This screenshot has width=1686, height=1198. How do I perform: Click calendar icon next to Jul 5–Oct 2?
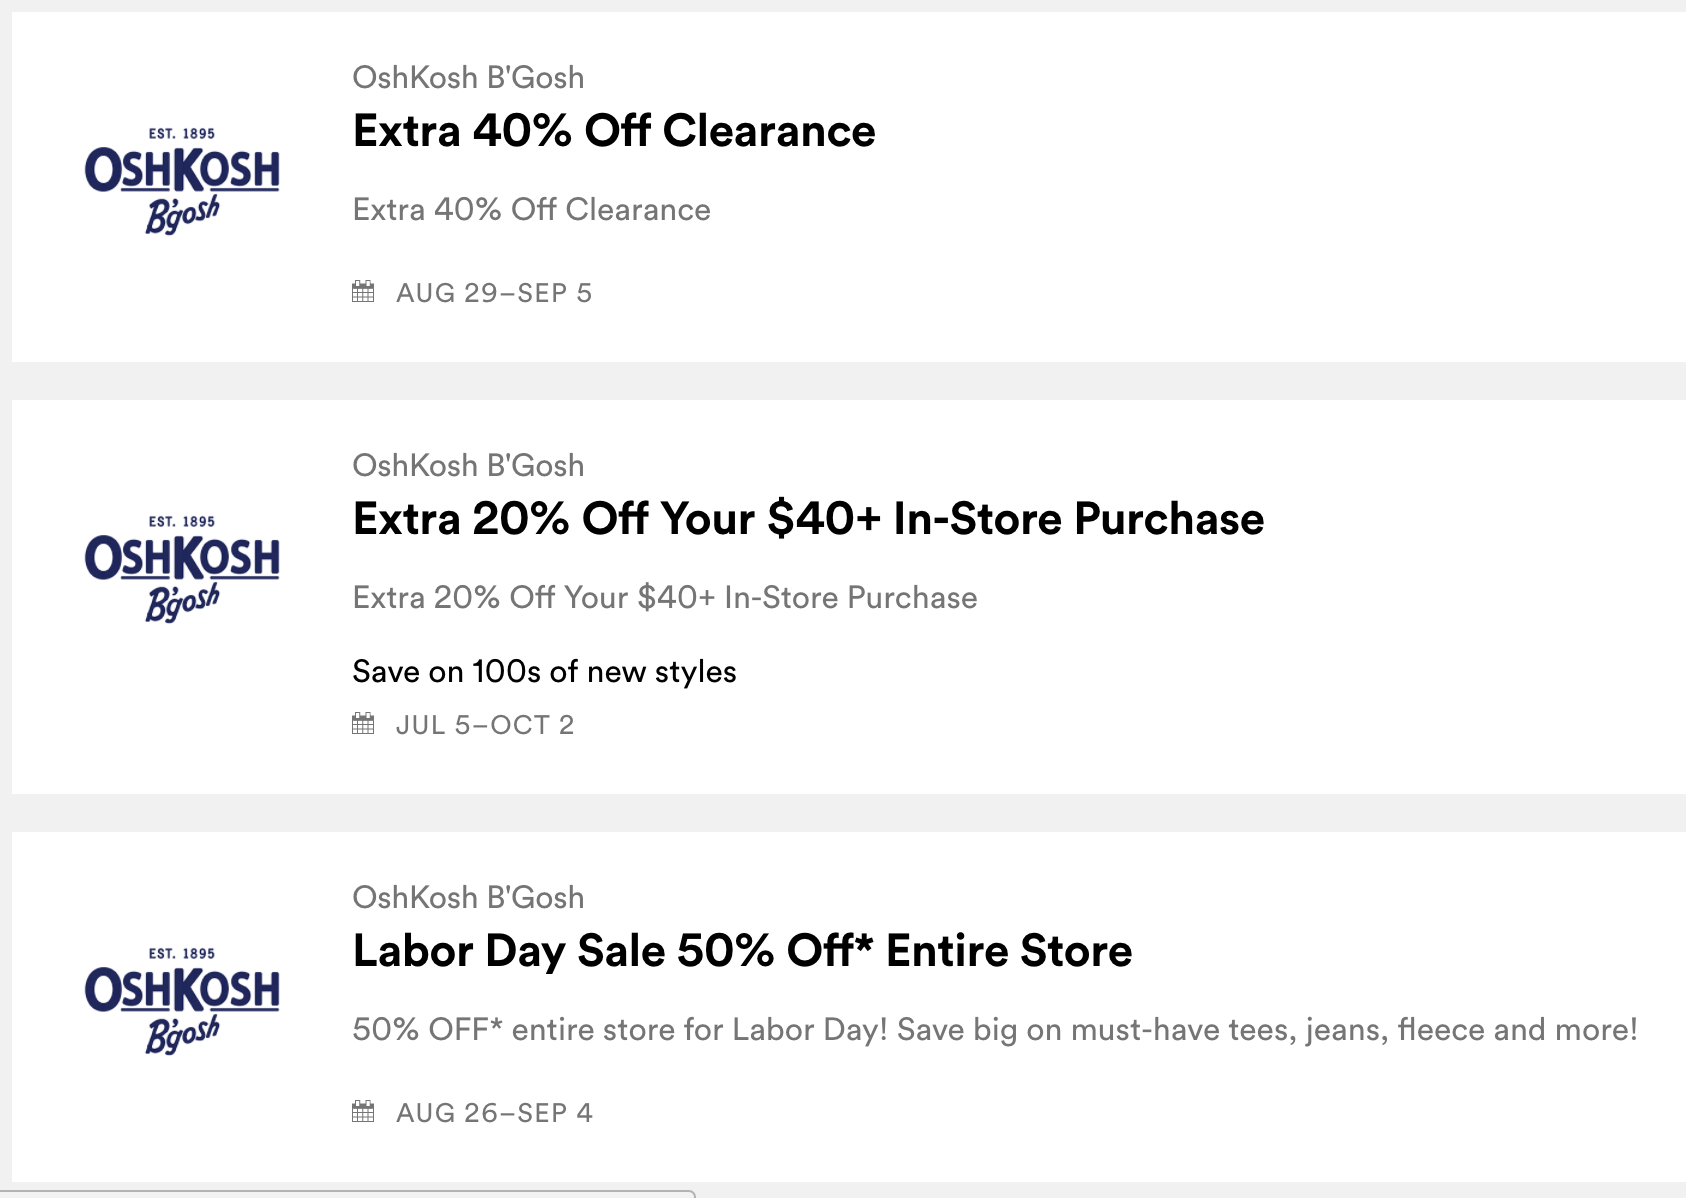pos(363,724)
